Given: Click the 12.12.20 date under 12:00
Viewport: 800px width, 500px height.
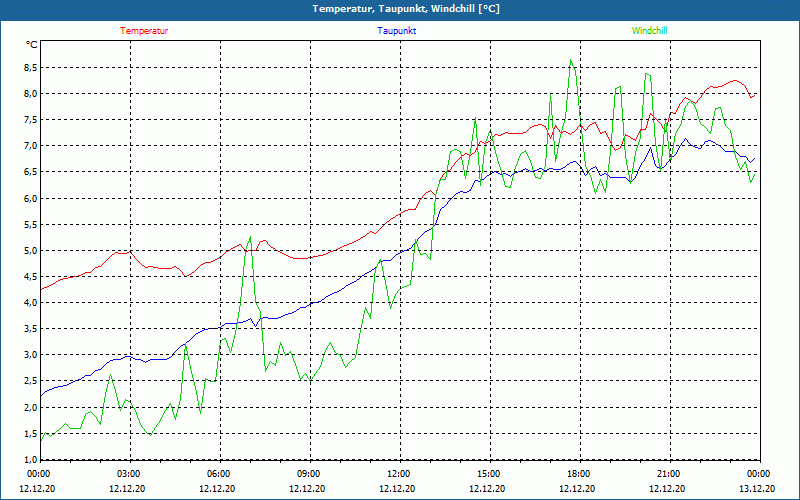Looking at the screenshot, I should pos(397,488).
